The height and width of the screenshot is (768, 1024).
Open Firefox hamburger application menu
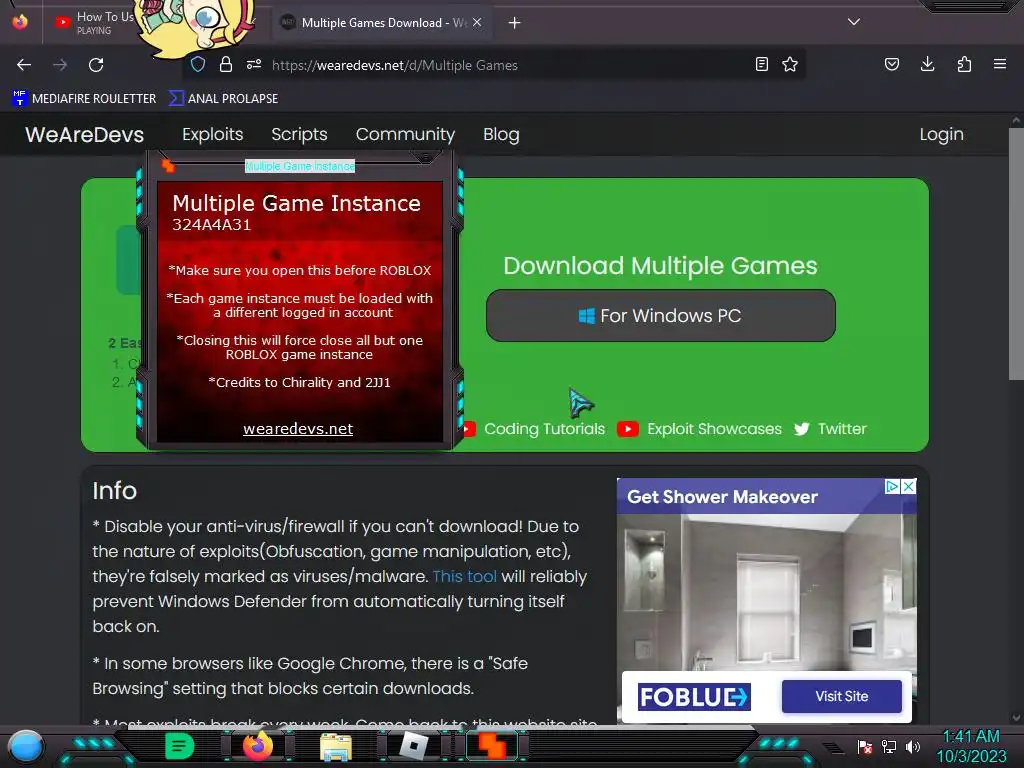click(x=1000, y=64)
